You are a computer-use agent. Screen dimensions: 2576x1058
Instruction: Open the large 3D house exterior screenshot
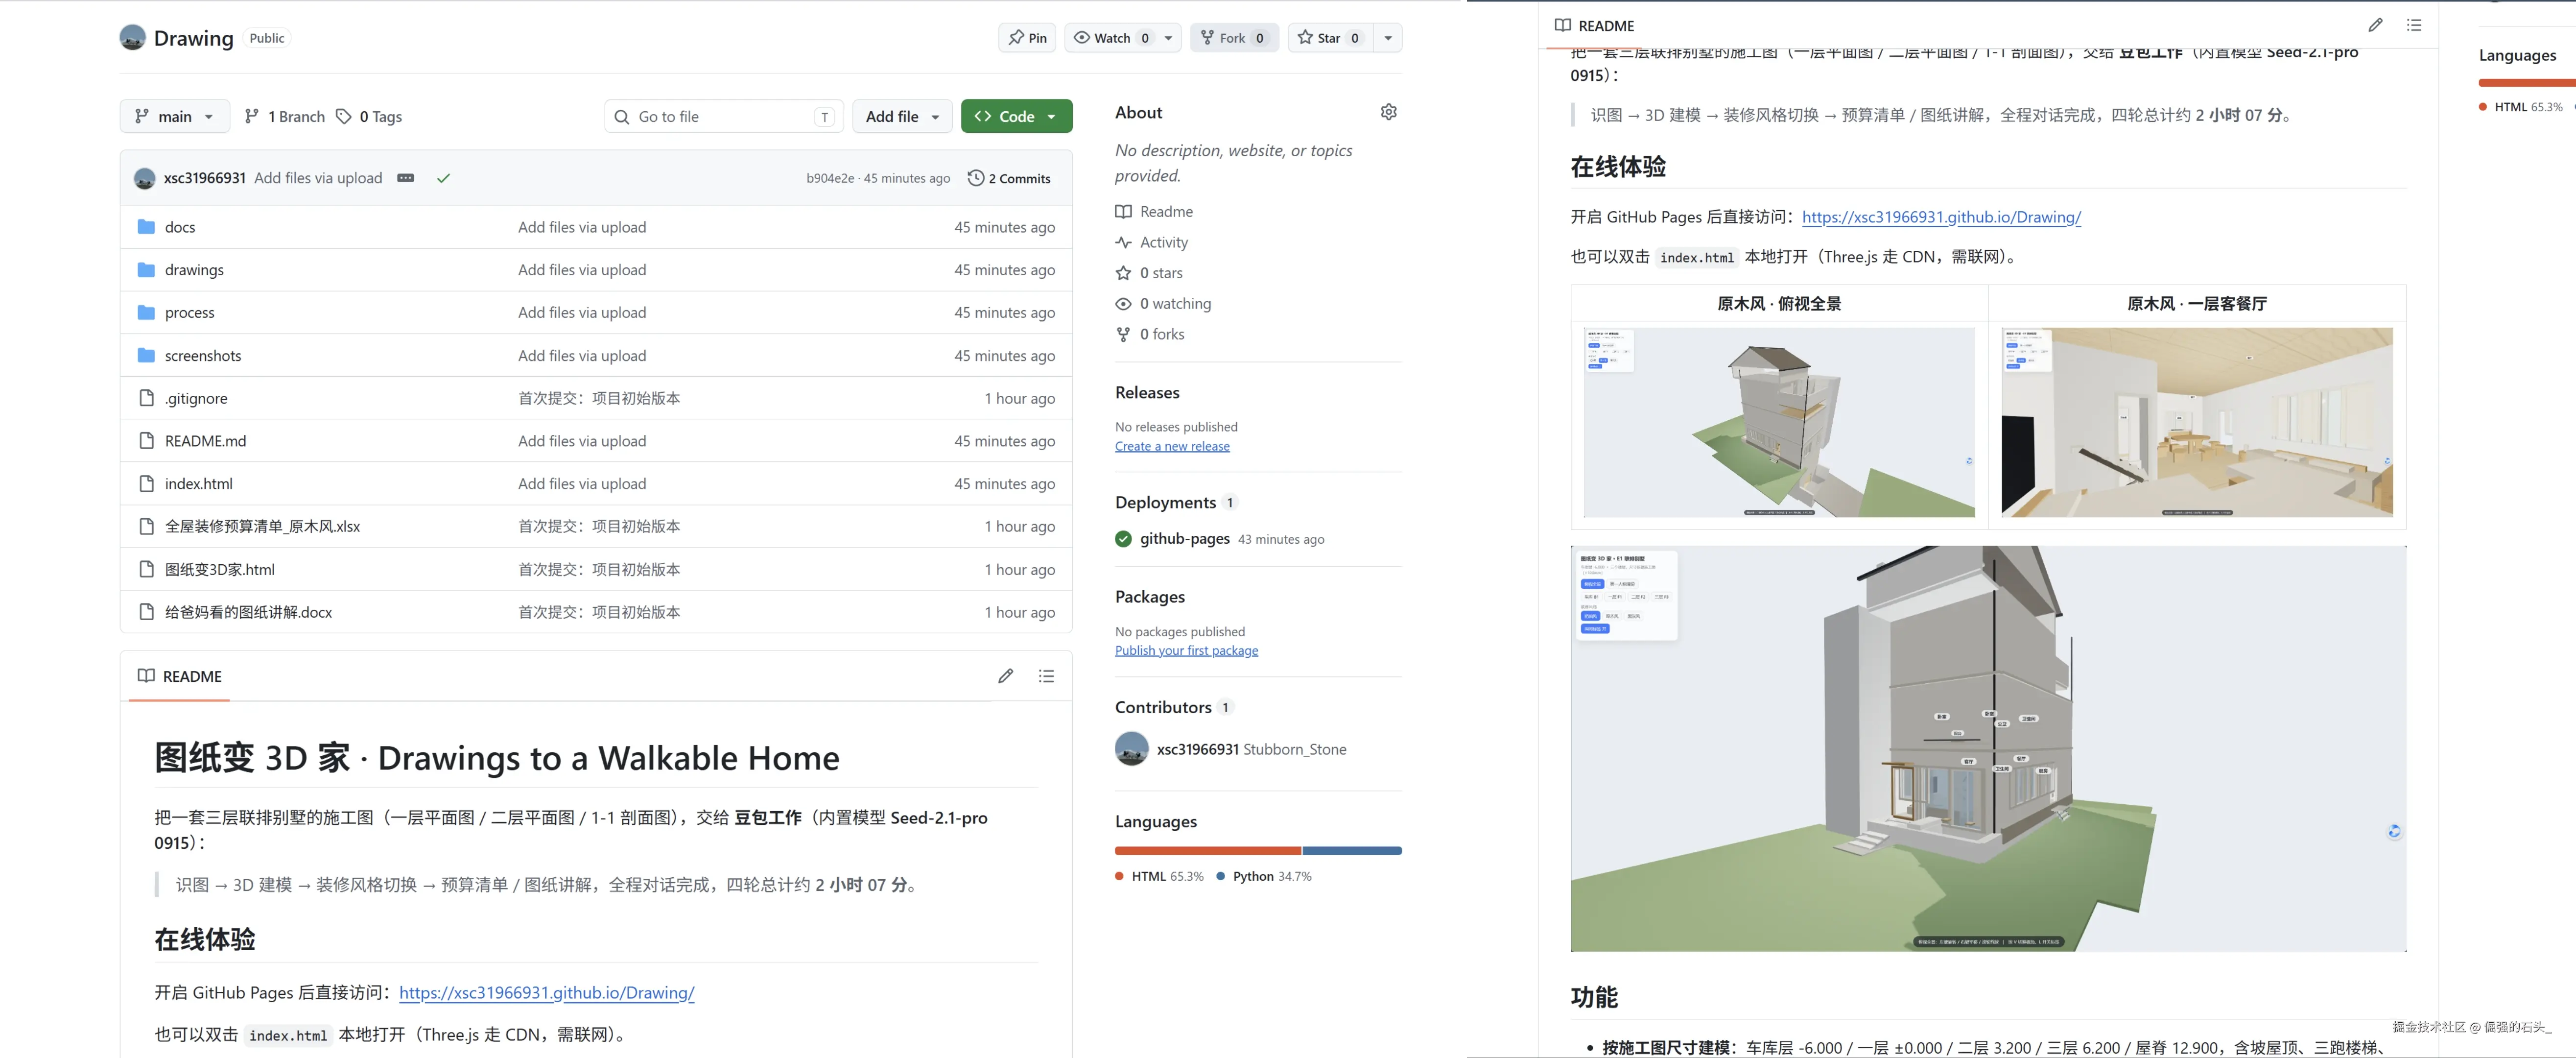pyautogui.click(x=1988, y=748)
